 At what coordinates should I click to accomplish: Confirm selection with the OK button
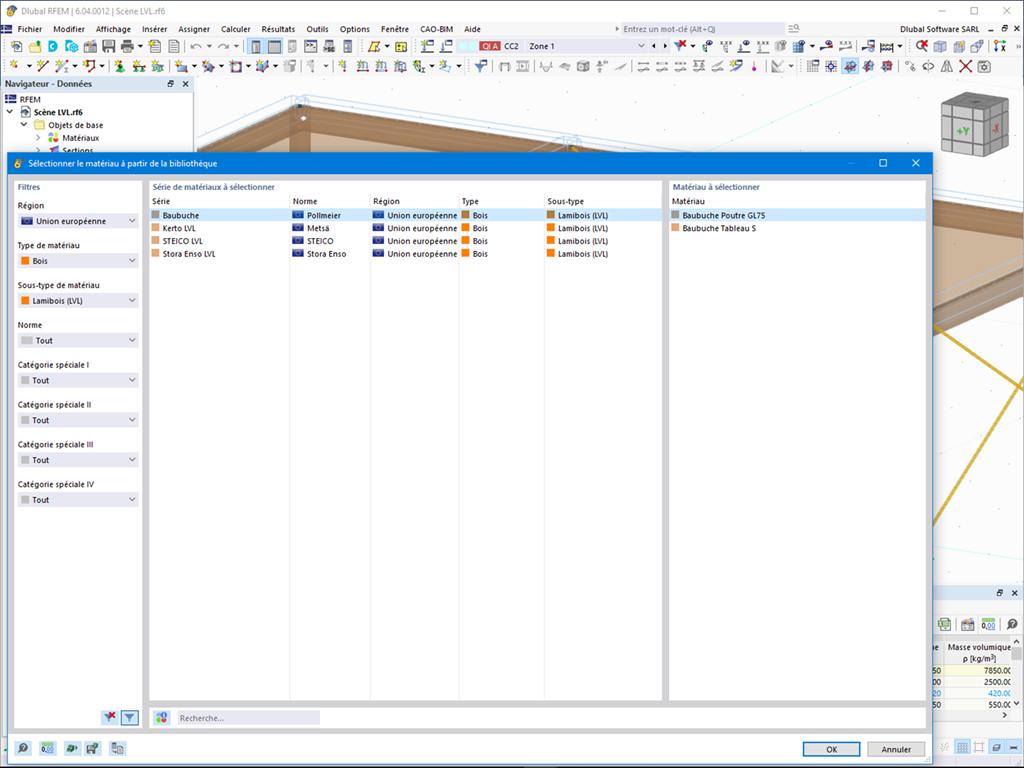click(x=831, y=749)
